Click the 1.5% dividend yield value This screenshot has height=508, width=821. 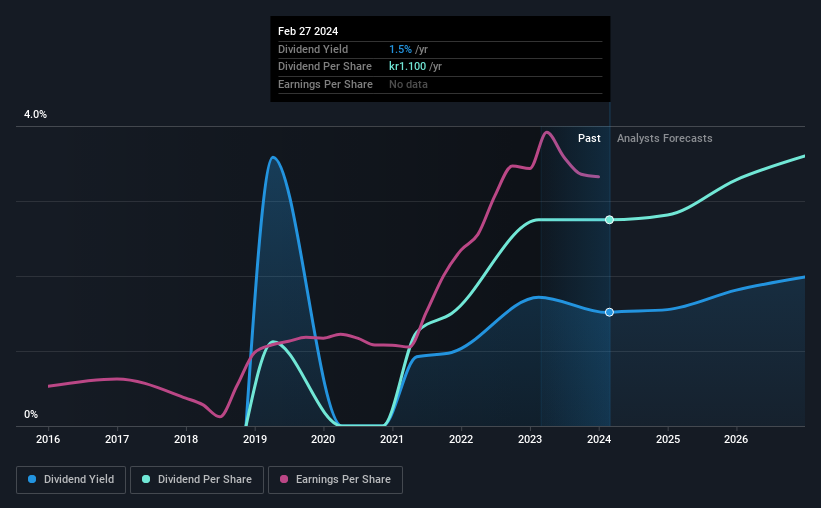tap(400, 49)
